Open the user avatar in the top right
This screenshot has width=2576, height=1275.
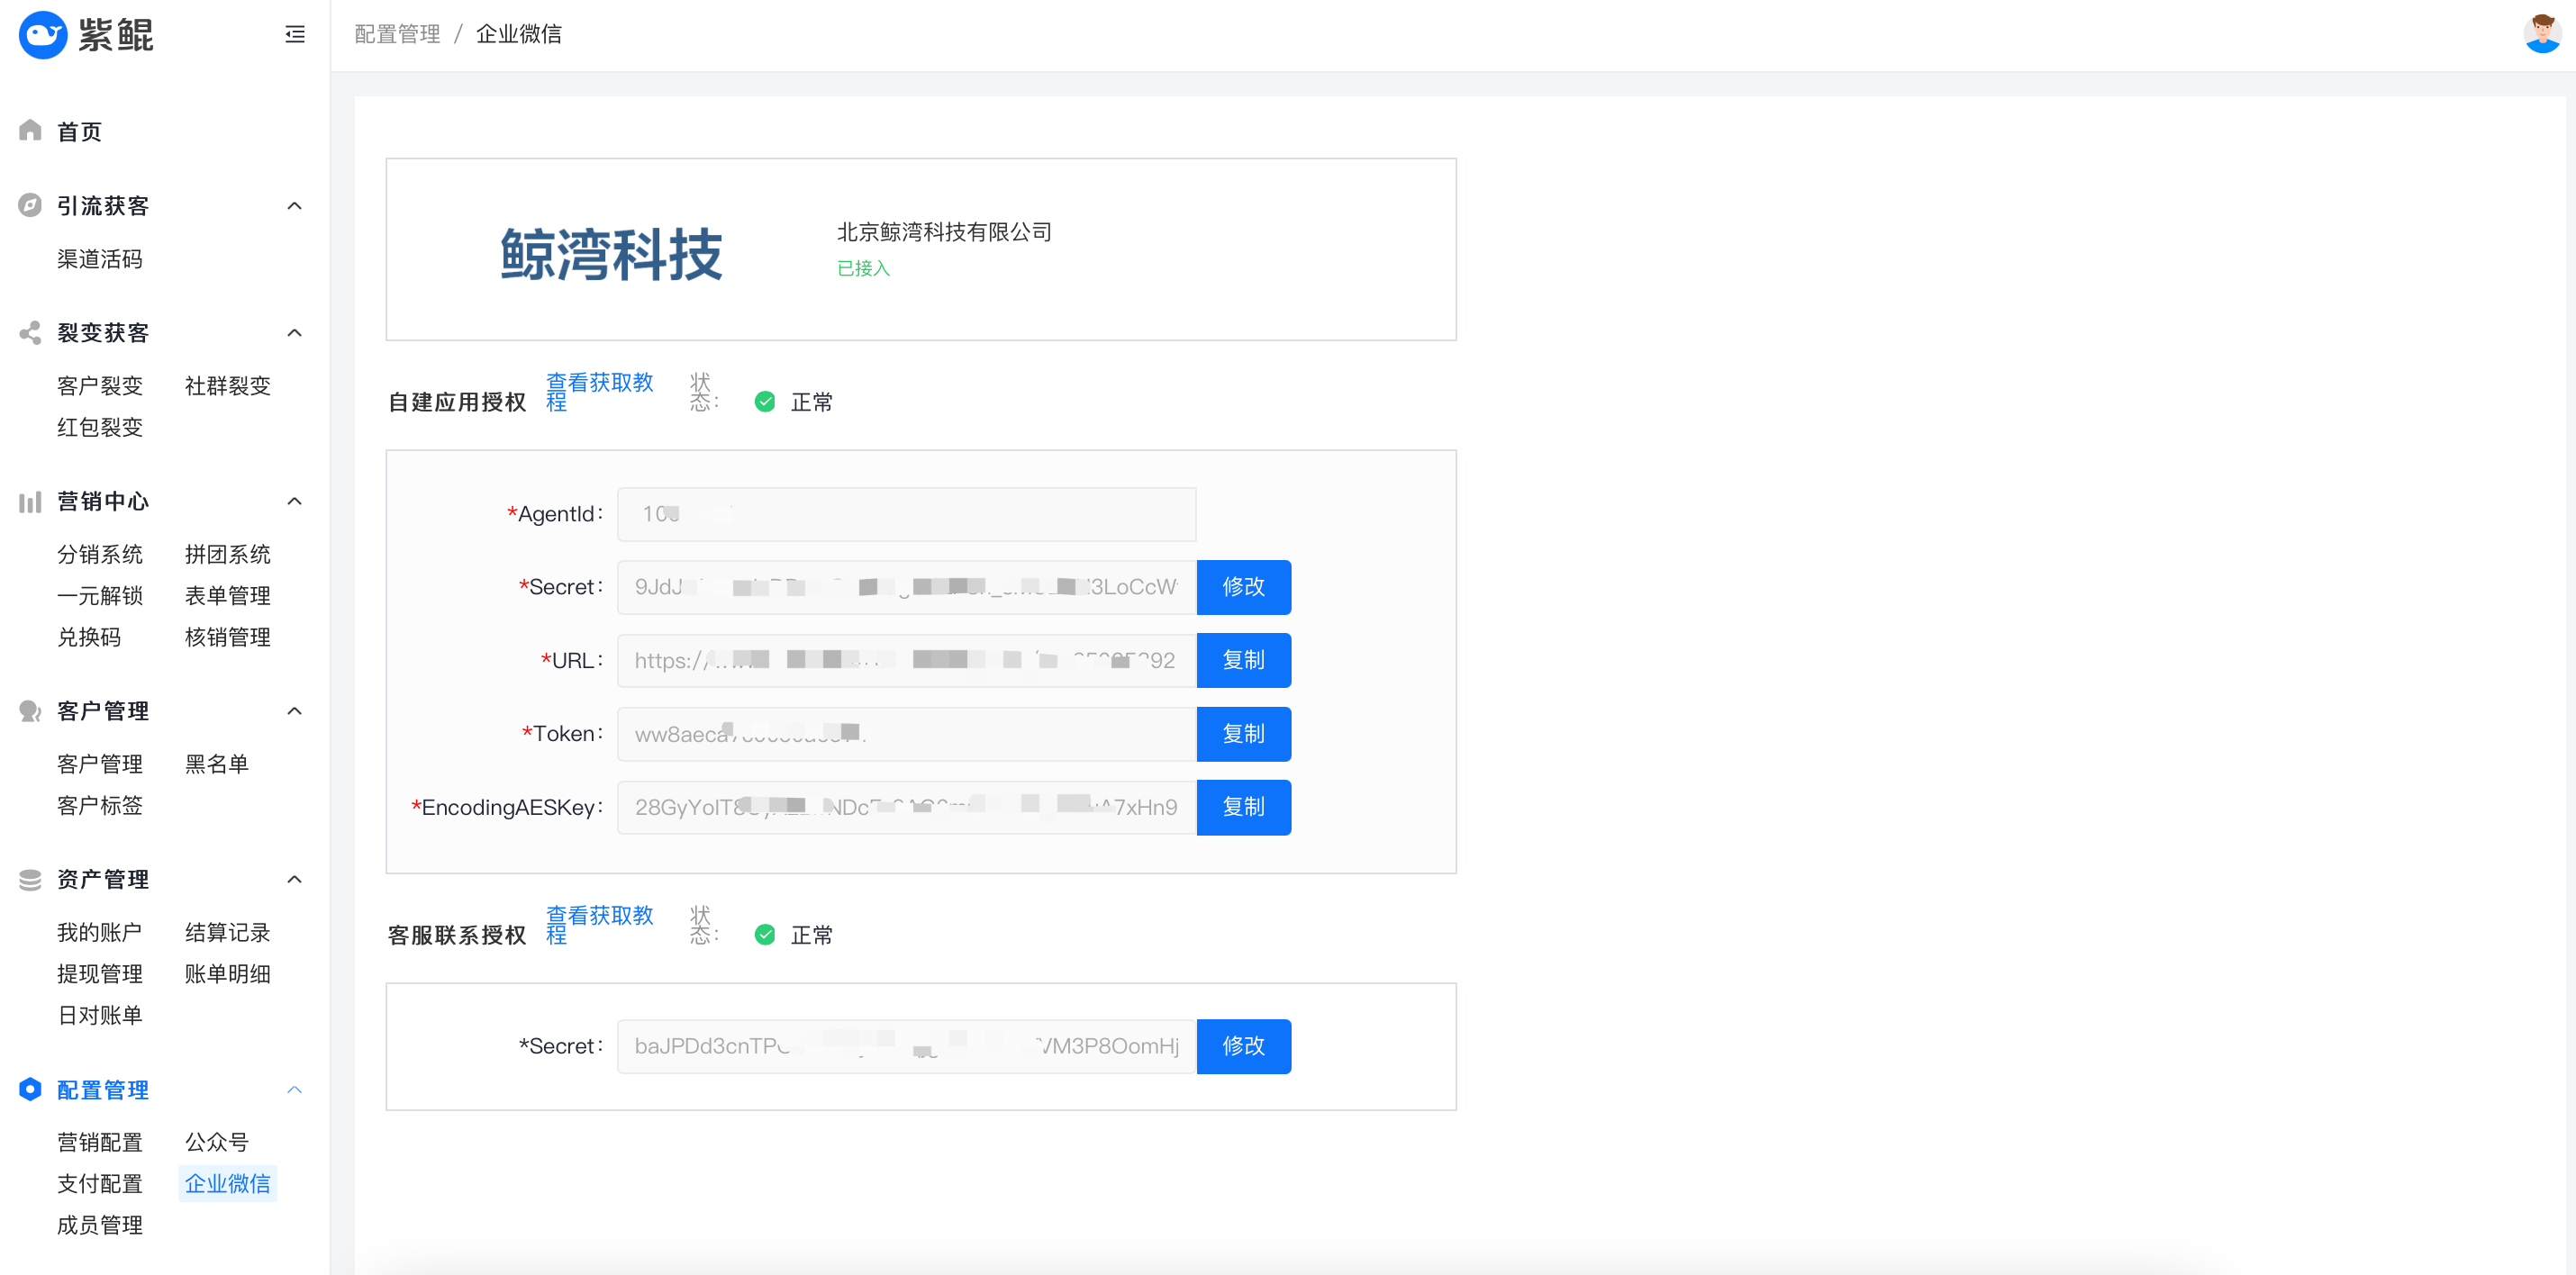point(2542,34)
